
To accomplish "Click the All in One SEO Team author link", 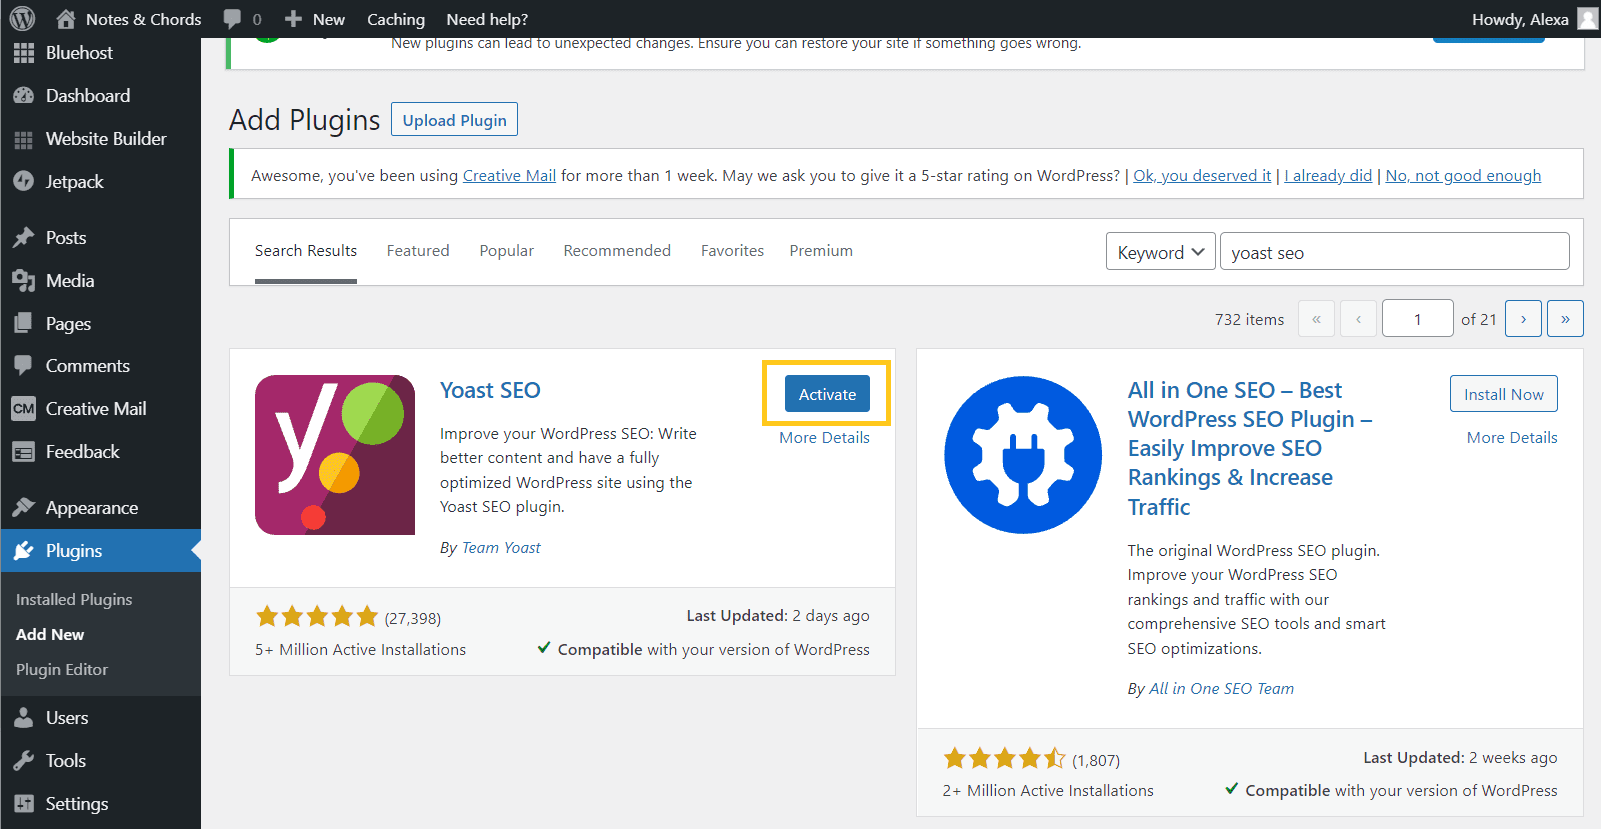I will (1221, 689).
